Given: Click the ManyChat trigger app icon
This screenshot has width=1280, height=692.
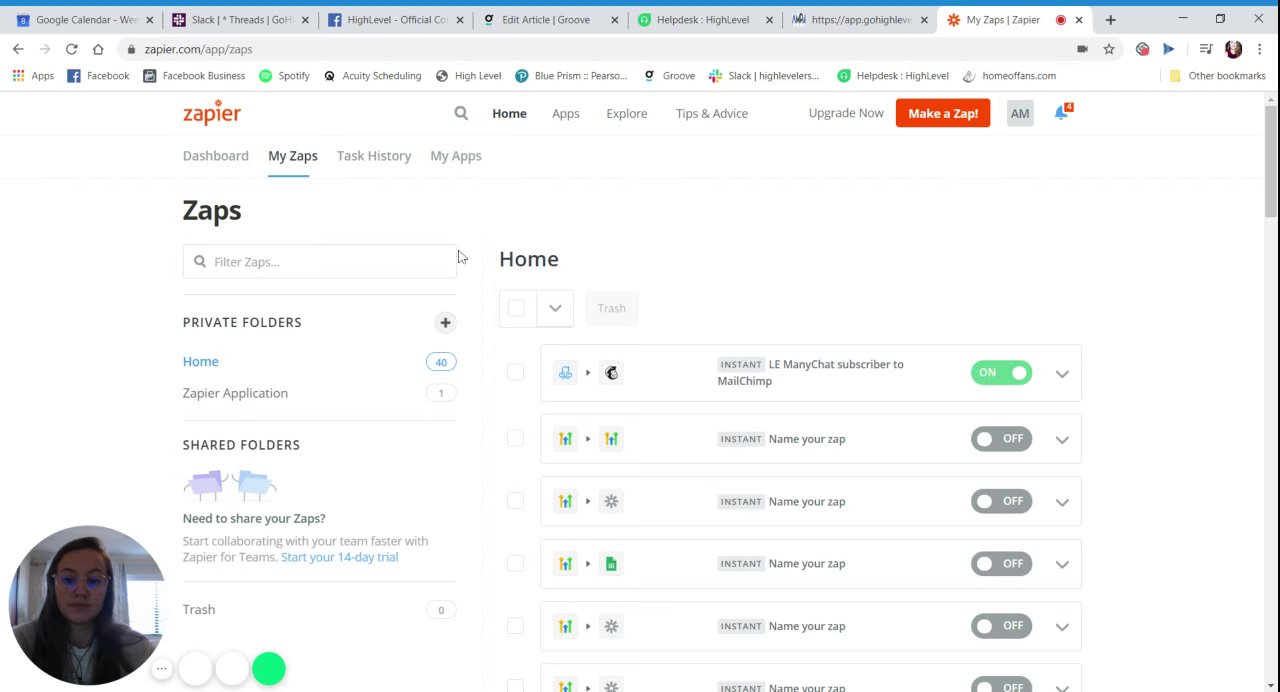Looking at the screenshot, I should pos(565,373).
